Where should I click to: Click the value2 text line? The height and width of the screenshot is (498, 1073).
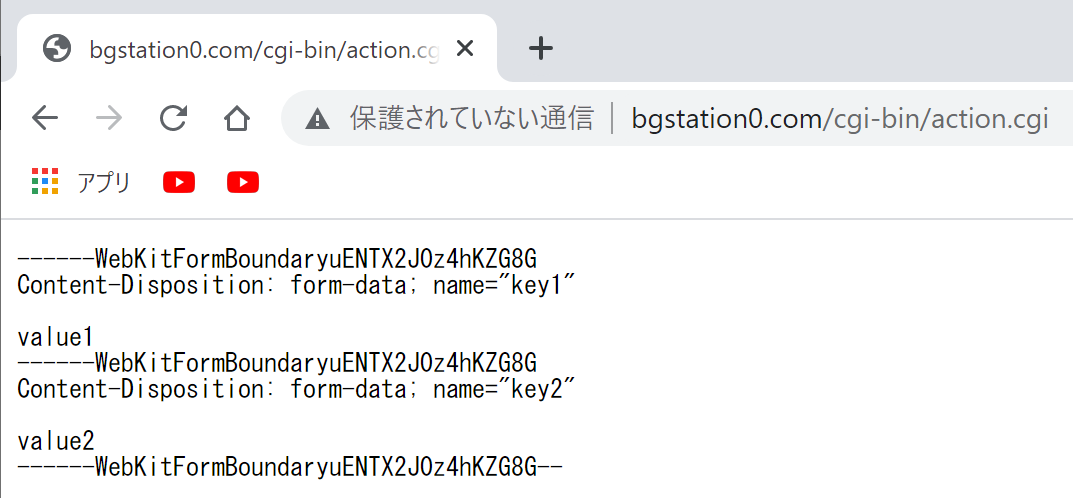pos(55,441)
